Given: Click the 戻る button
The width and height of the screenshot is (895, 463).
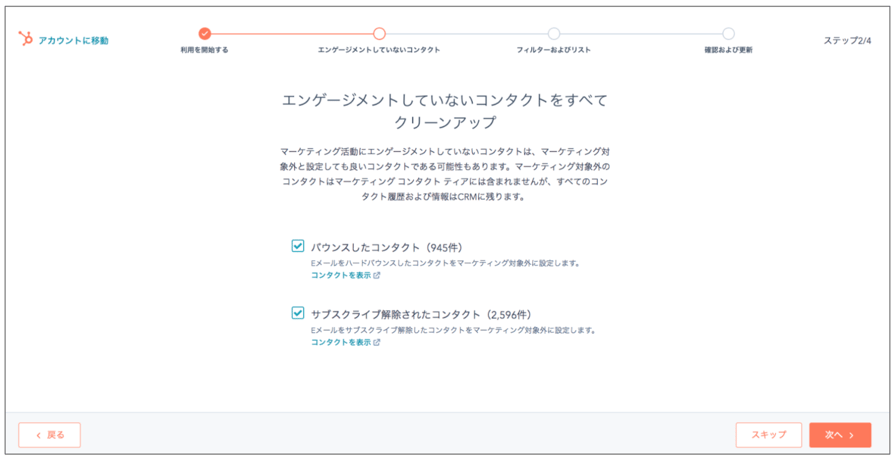Looking at the screenshot, I should [50, 435].
